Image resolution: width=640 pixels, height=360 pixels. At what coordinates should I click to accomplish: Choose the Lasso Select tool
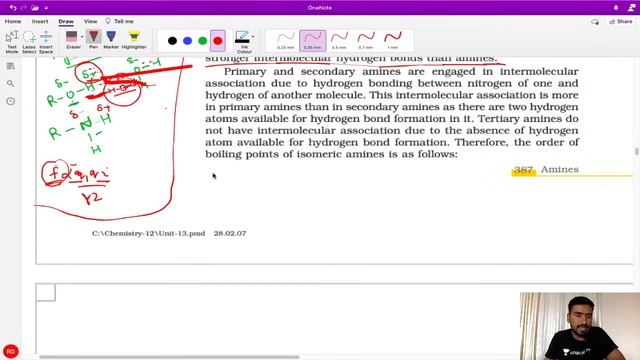29,42
